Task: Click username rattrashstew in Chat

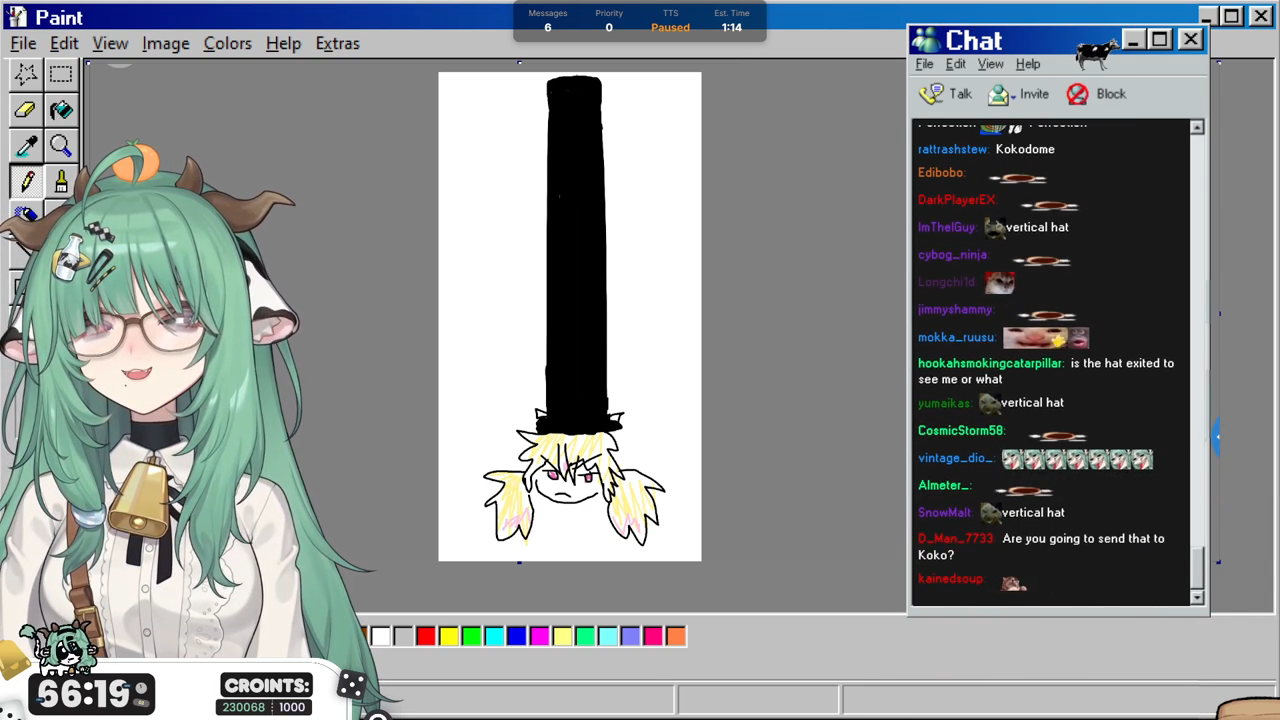Action: (953, 149)
